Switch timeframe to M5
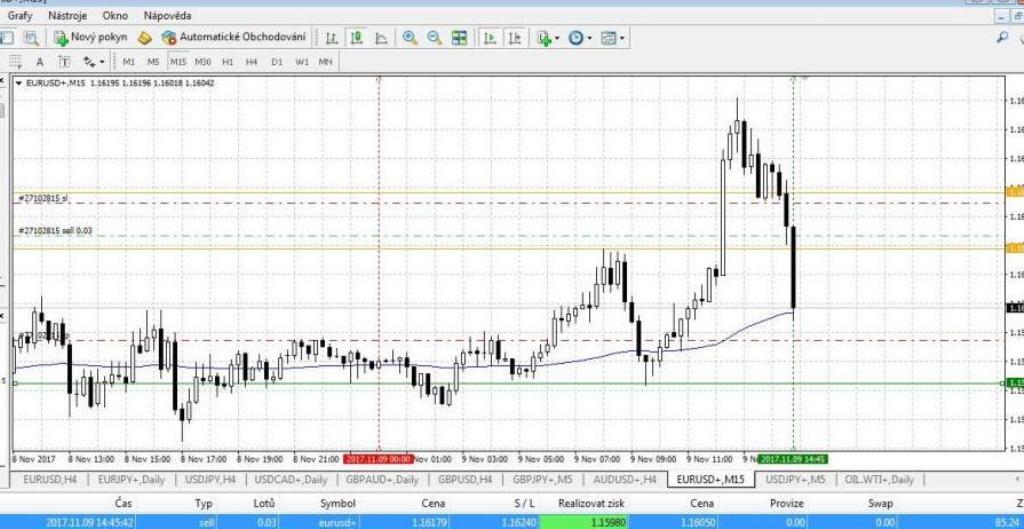 pos(153,62)
